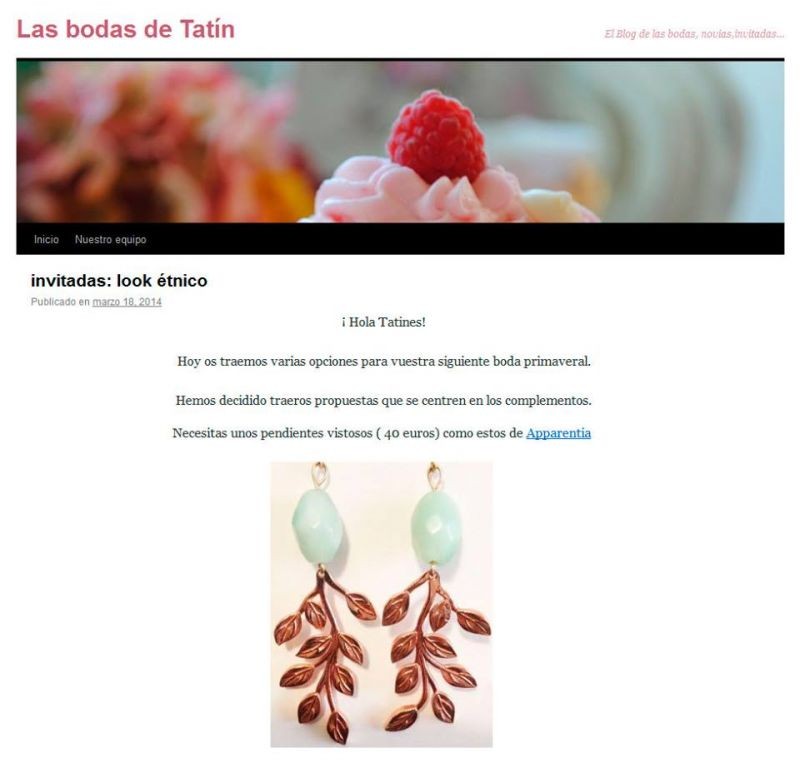The height and width of the screenshot is (768, 800).
Task: Click the Las bodas de Tatín title
Action: point(126,29)
